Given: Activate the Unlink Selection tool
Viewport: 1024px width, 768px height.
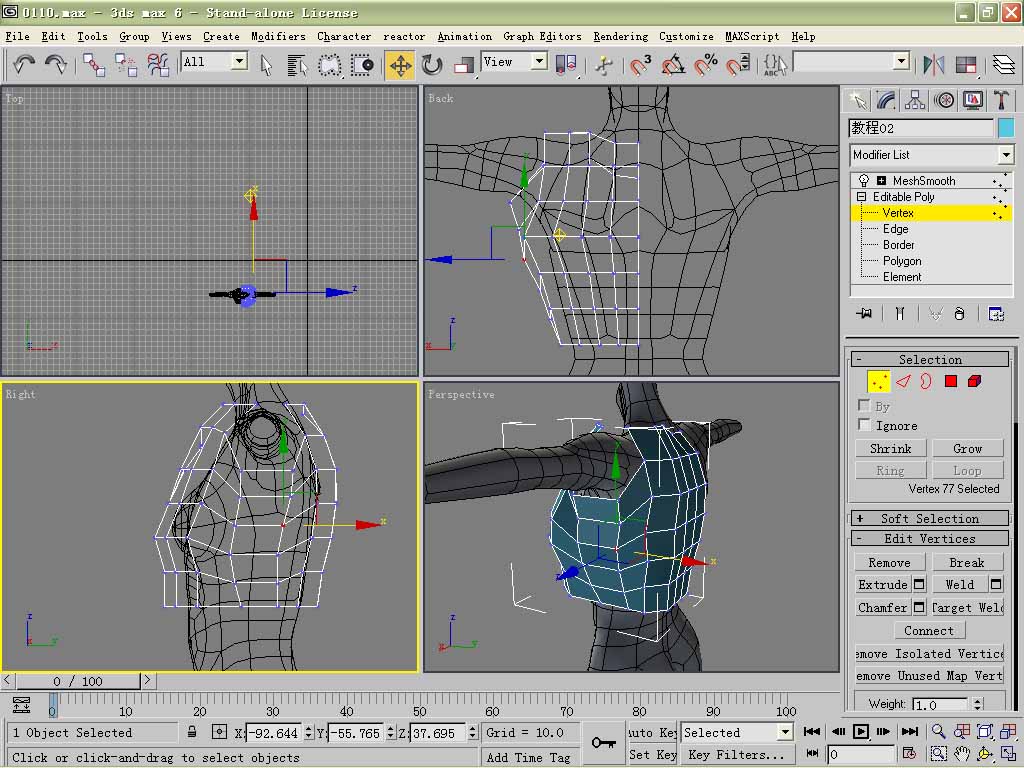Looking at the screenshot, I should (x=125, y=65).
